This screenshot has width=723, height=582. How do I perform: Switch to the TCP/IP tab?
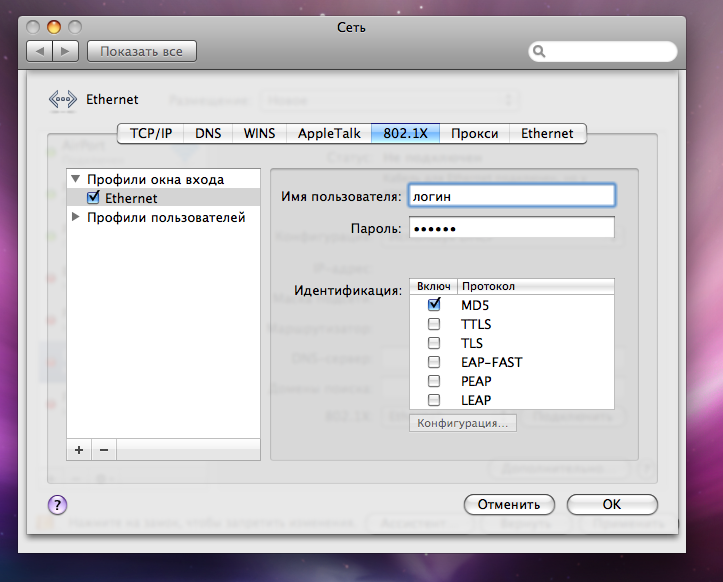(x=151, y=133)
